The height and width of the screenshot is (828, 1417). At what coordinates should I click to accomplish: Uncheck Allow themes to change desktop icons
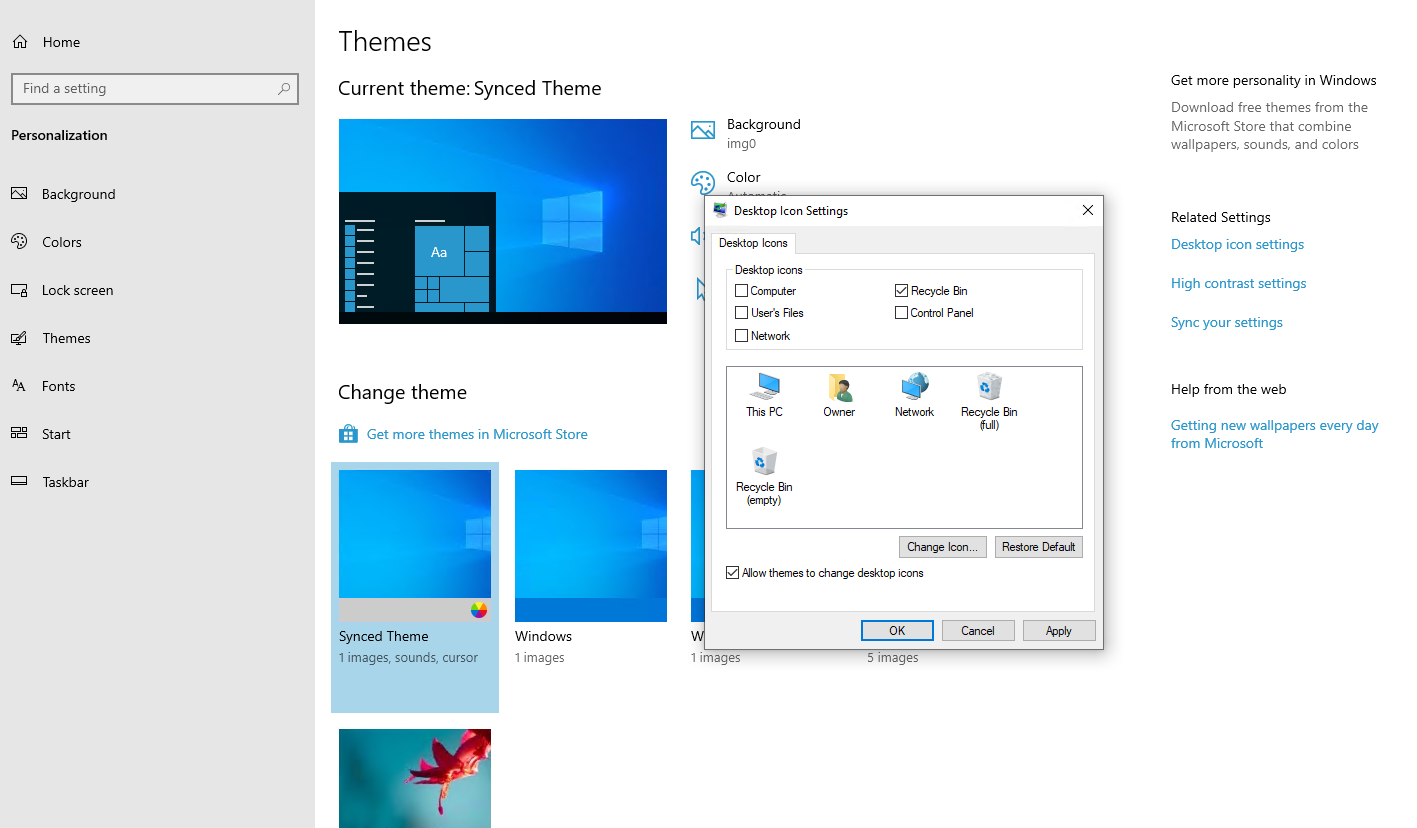tap(733, 571)
